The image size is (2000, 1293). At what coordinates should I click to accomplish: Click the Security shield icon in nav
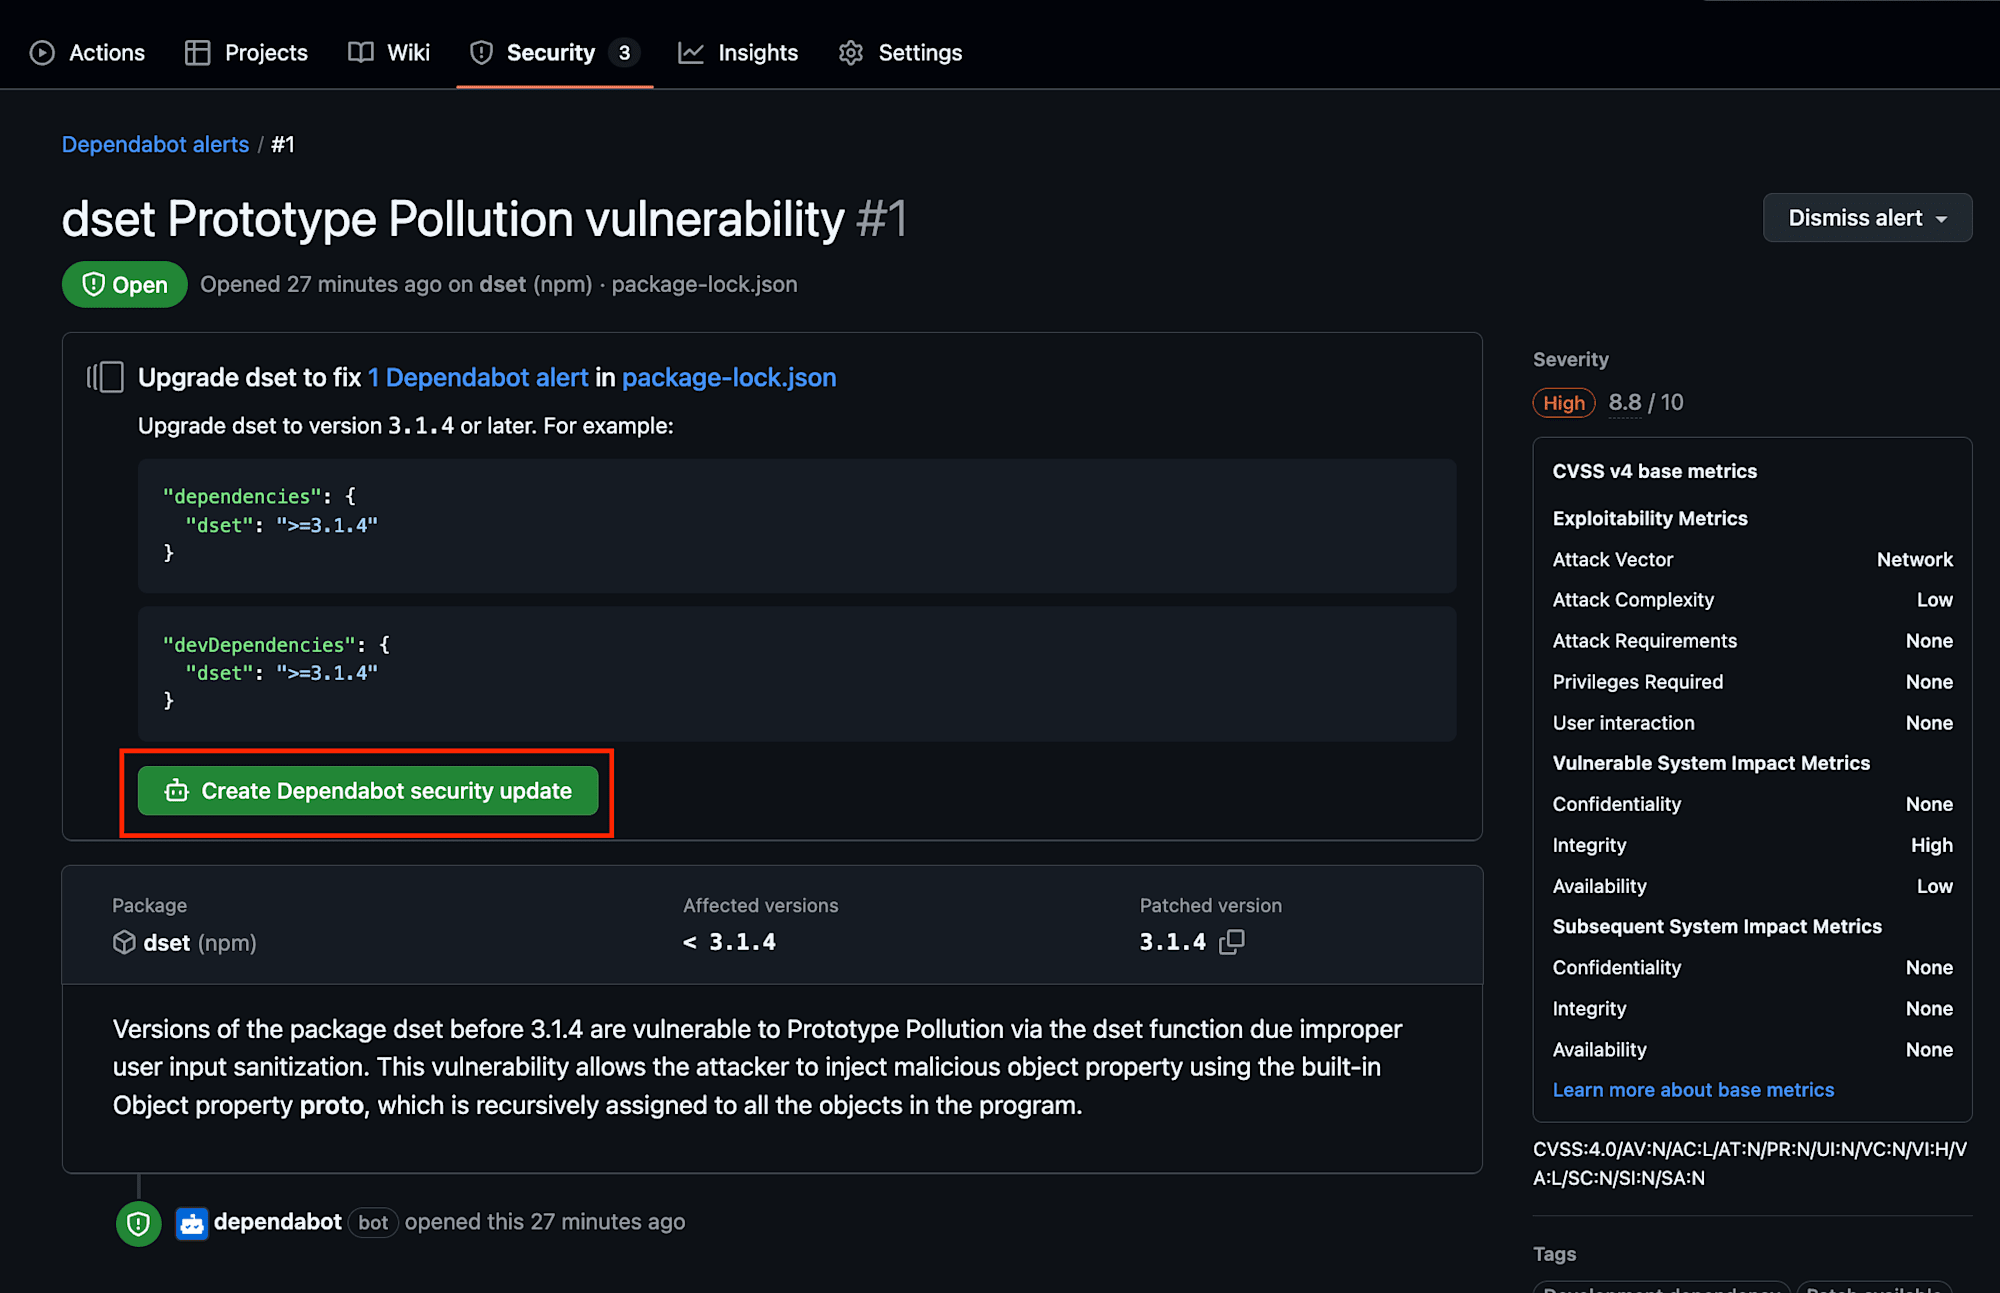click(x=481, y=53)
